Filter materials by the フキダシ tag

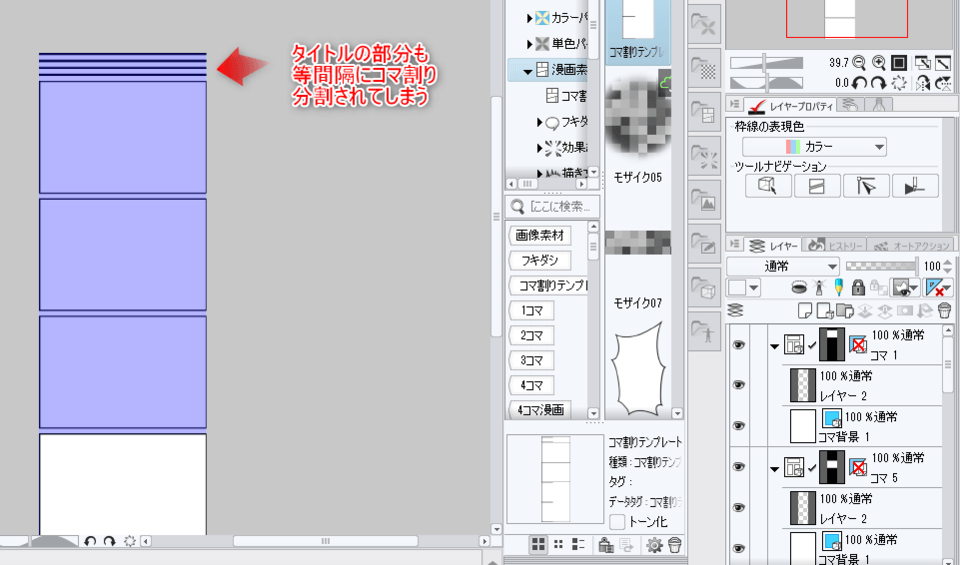539,260
